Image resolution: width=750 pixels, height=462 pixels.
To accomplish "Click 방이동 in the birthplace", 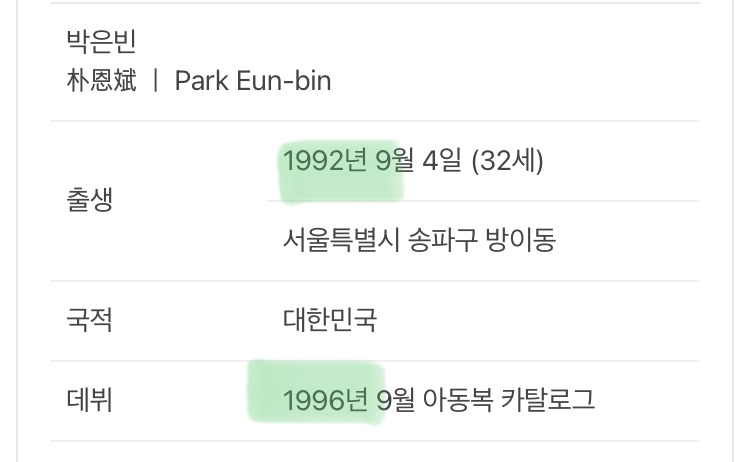I will [x=520, y=240].
